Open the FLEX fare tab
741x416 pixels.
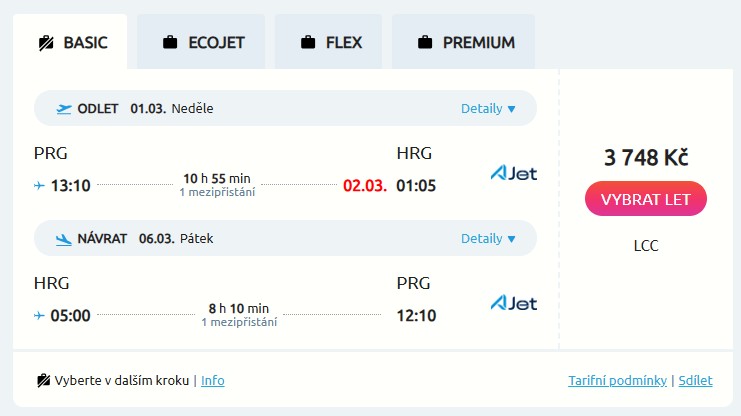(330, 42)
